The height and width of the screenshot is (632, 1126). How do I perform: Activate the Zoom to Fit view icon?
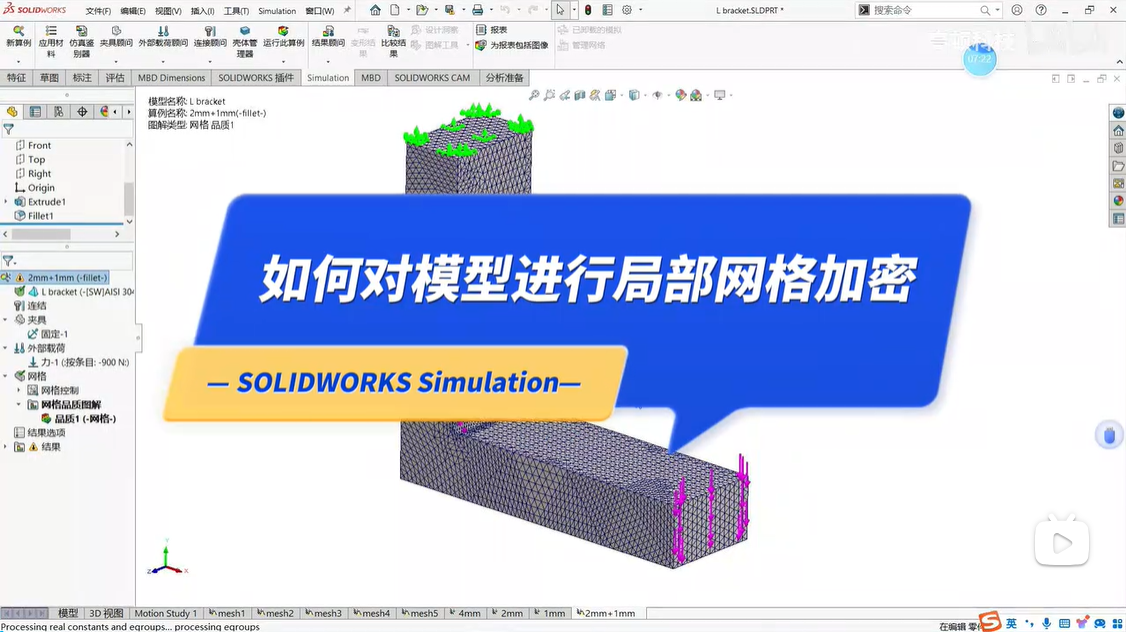[534, 95]
